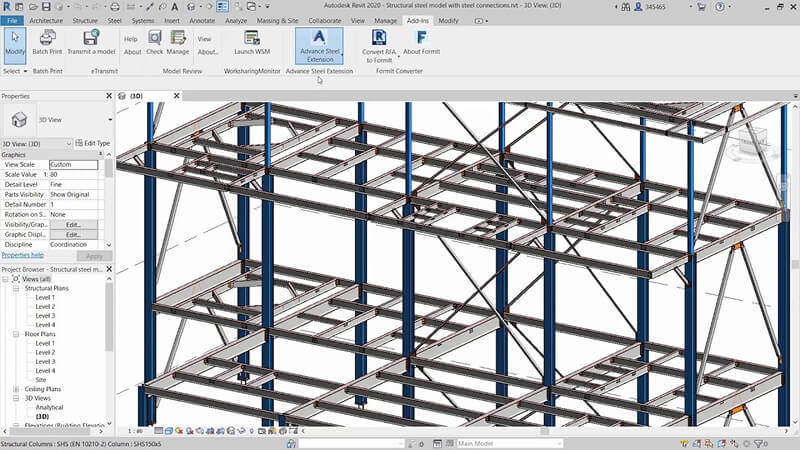800x450 pixels.
Task: Toggle ribbon minimize panel button
Action: coord(481,21)
